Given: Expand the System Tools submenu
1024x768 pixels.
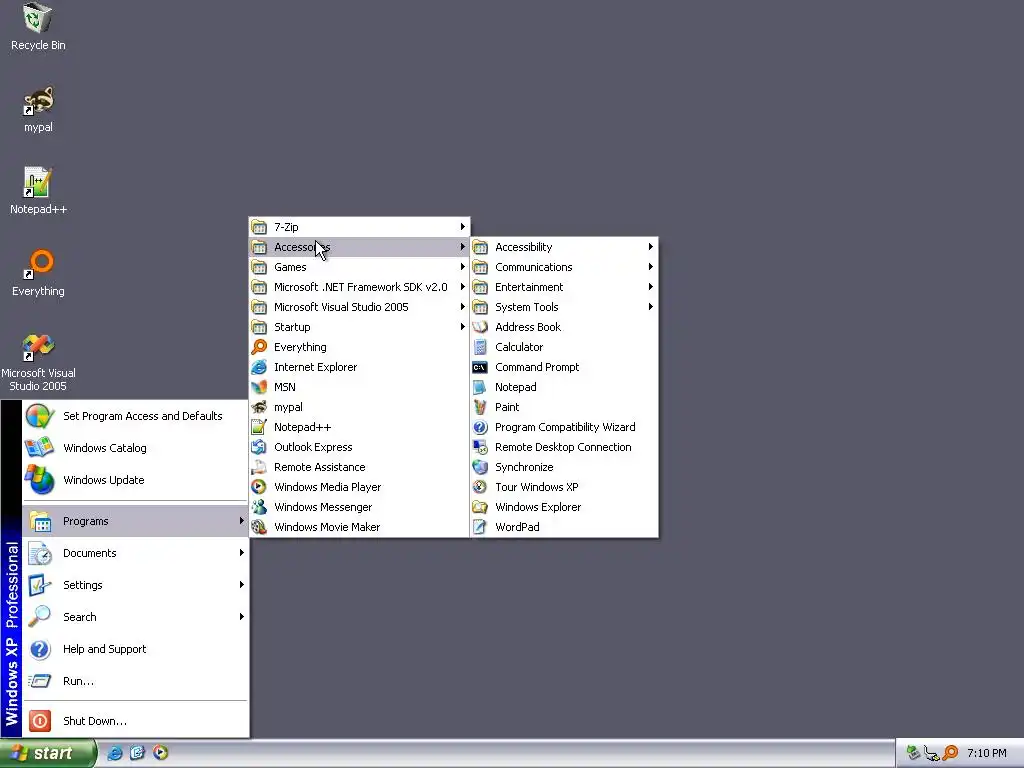Looking at the screenshot, I should 564,307.
